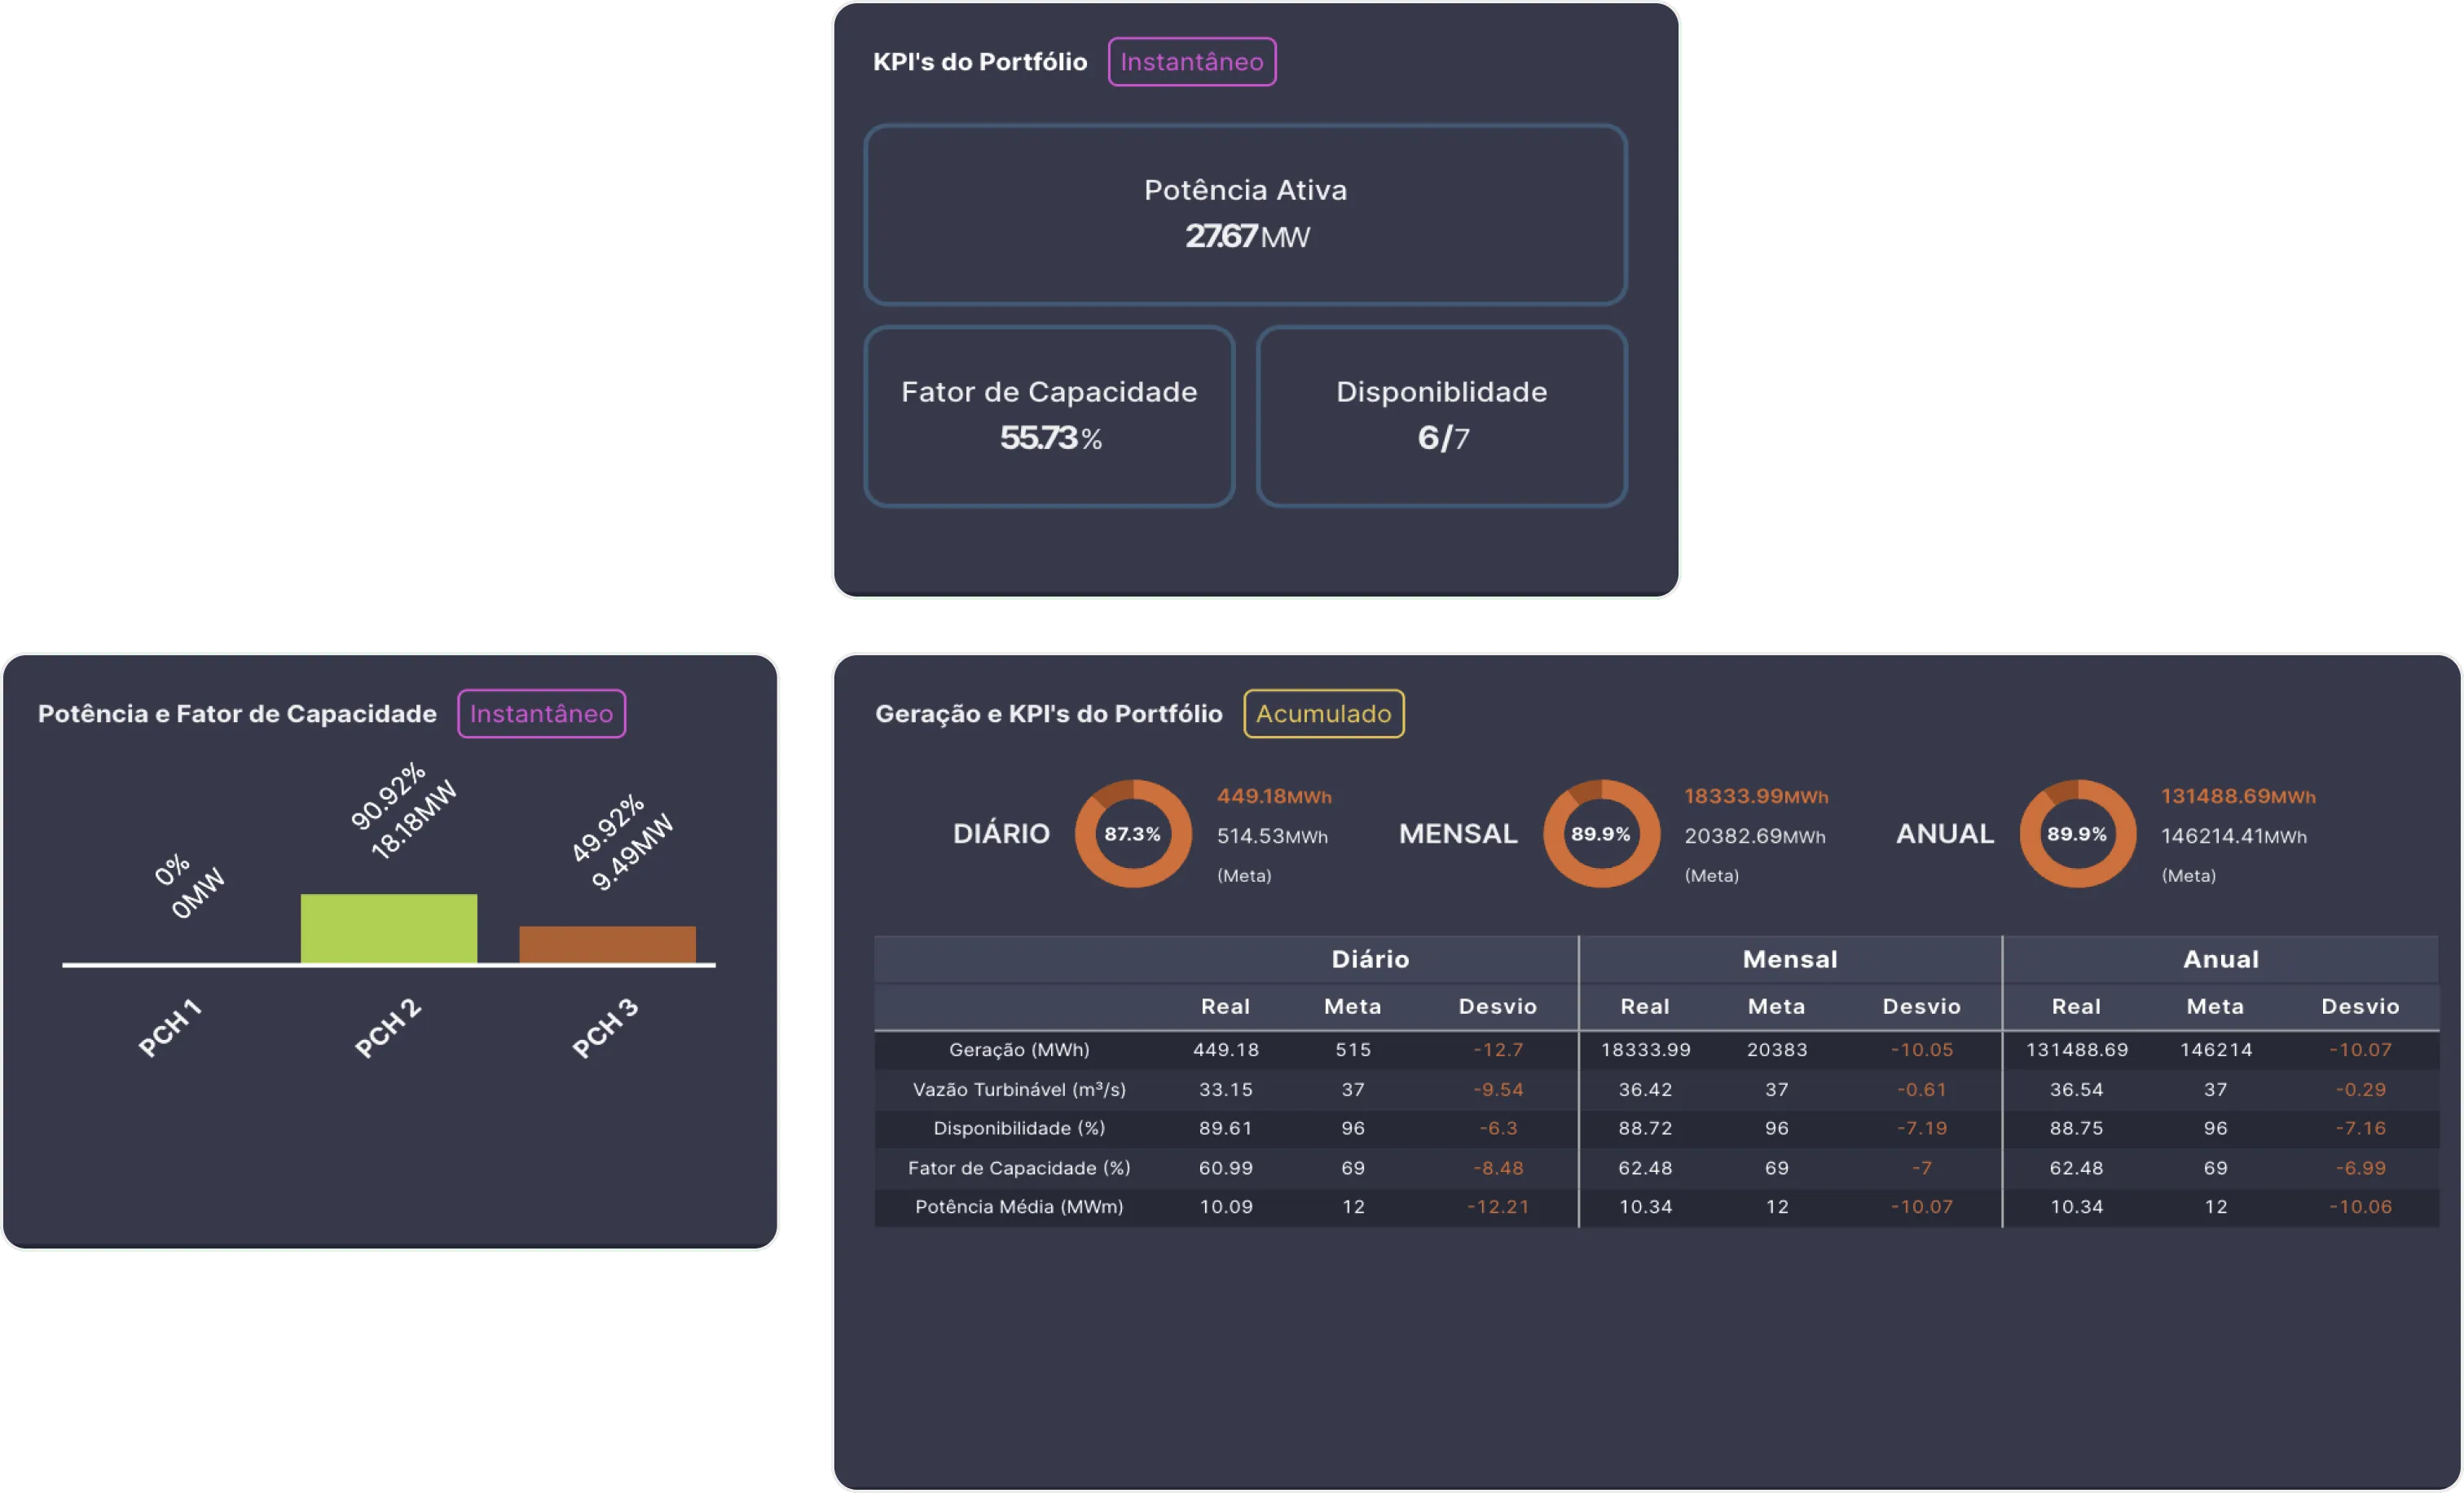Click the 146214.41MWh annual meta value
Viewport: 2464px width, 1493px height.
click(2234, 837)
